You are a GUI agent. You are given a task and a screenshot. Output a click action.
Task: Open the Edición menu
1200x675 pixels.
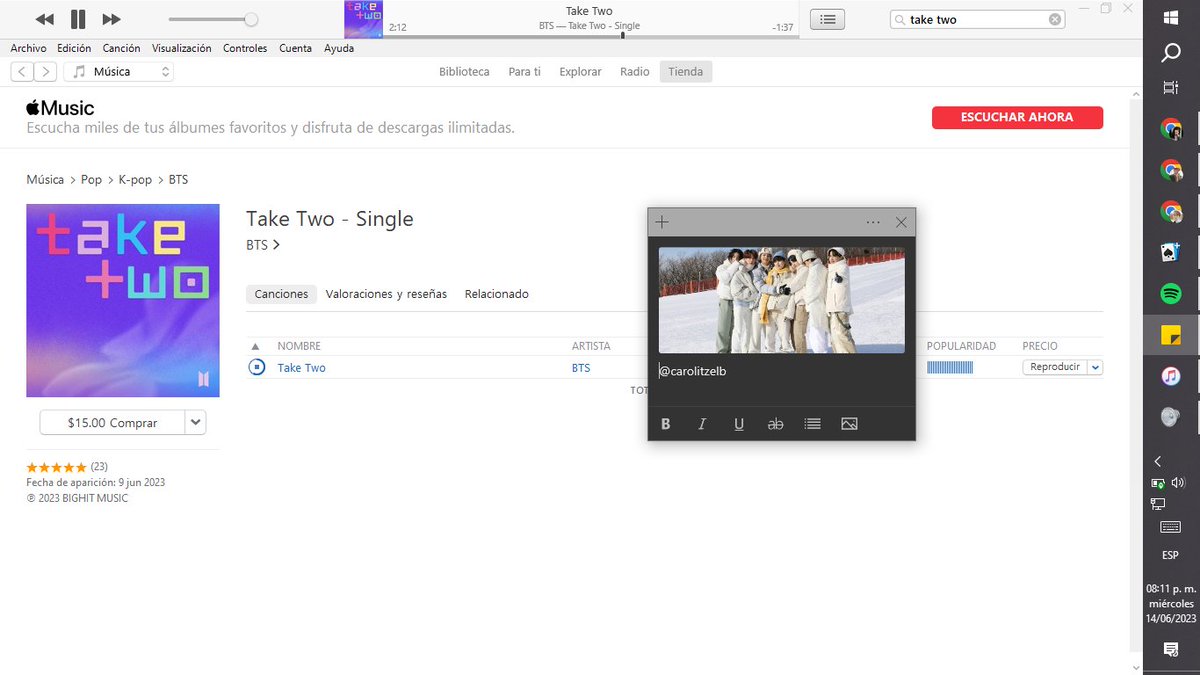[74, 48]
